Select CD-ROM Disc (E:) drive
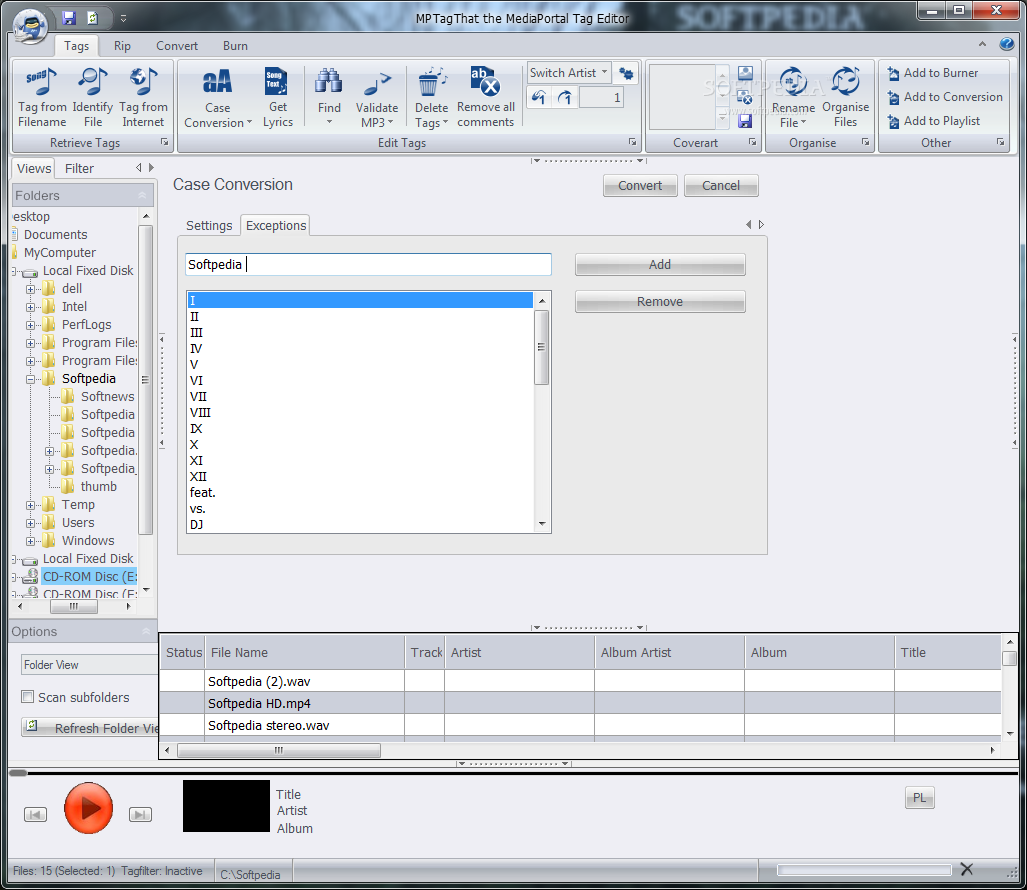This screenshot has width=1027, height=890. tap(90, 577)
